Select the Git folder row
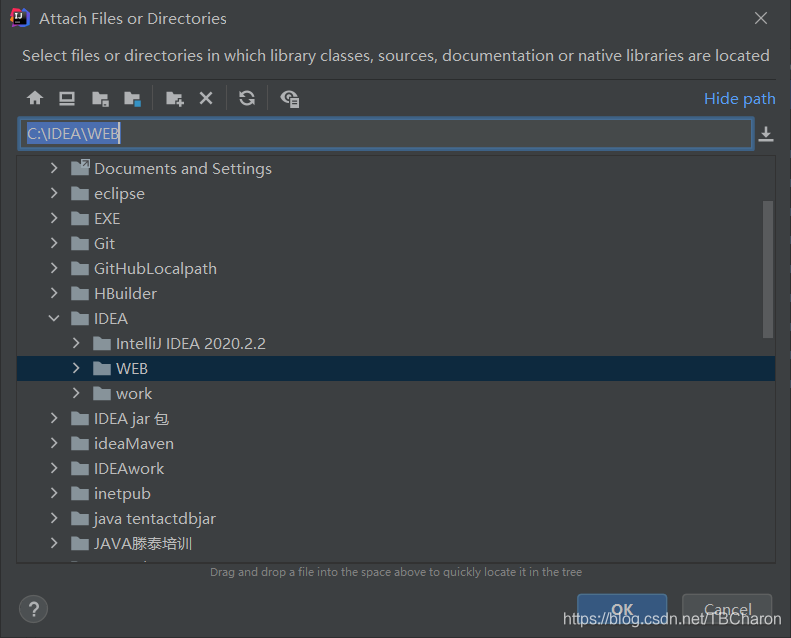 click(x=396, y=243)
